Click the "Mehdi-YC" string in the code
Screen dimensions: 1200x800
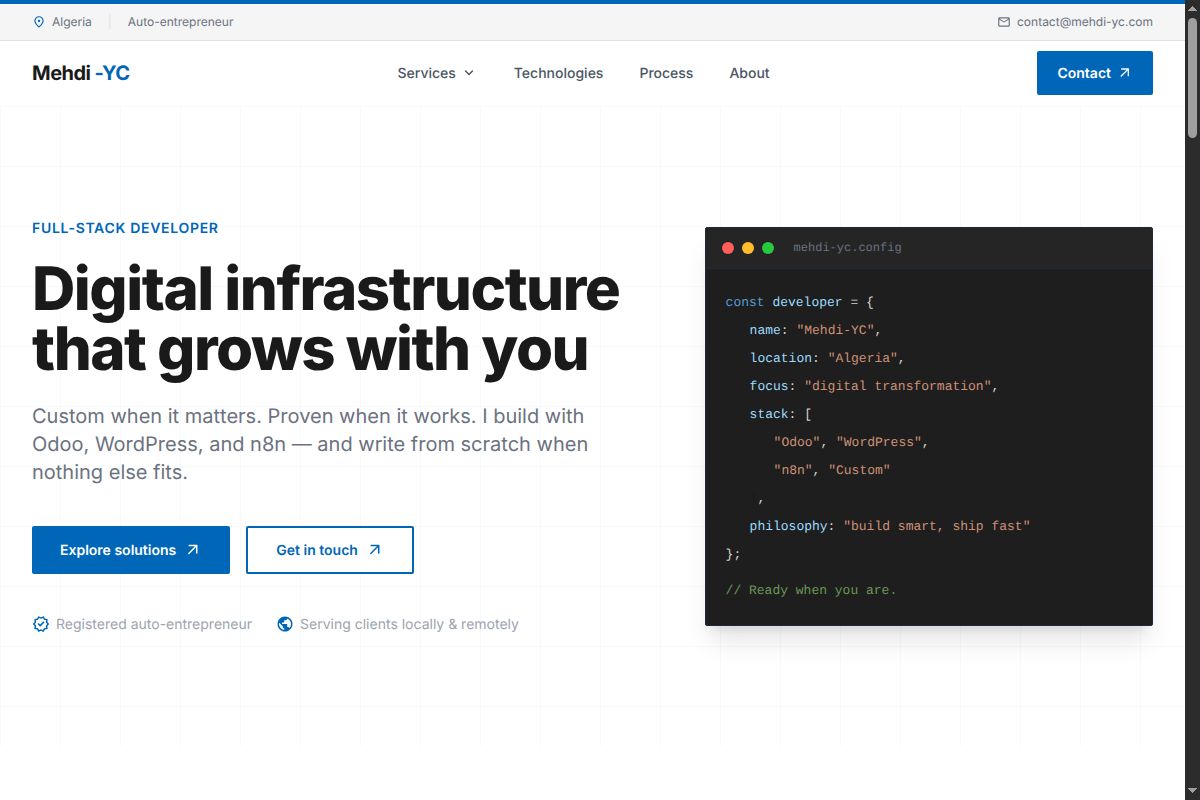tap(835, 330)
